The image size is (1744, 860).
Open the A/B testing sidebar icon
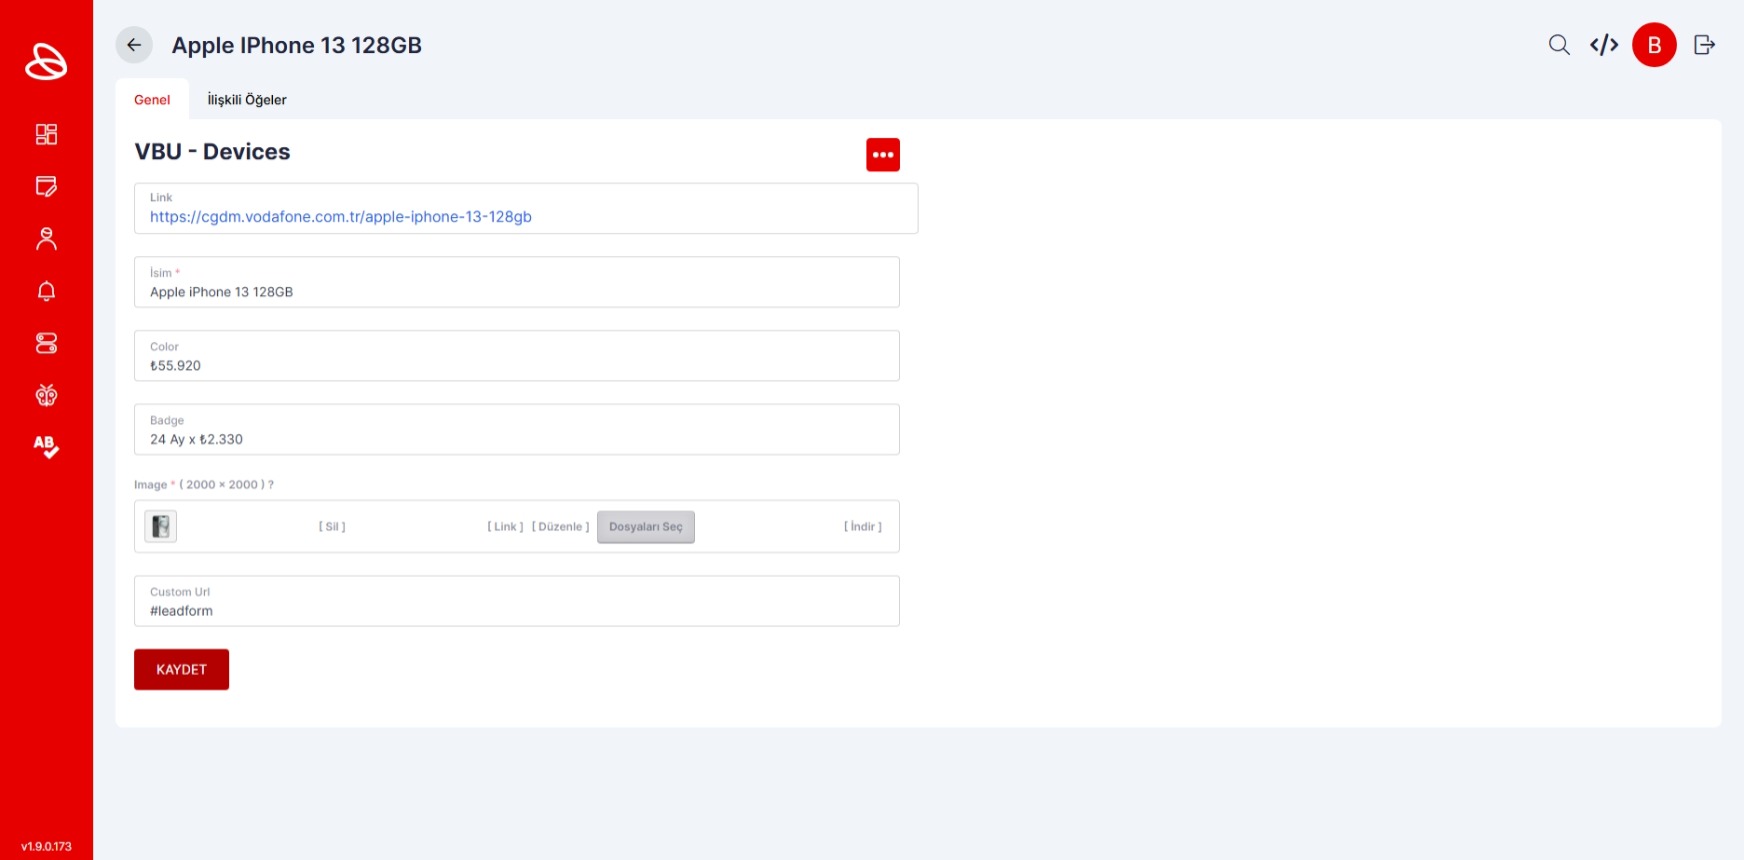(x=46, y=446)
